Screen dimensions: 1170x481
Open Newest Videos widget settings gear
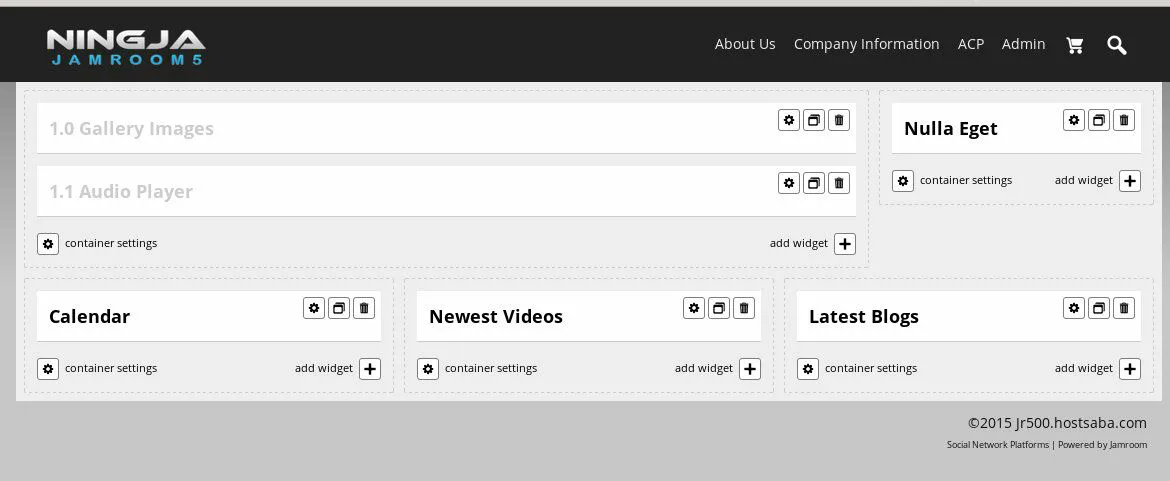694,308
